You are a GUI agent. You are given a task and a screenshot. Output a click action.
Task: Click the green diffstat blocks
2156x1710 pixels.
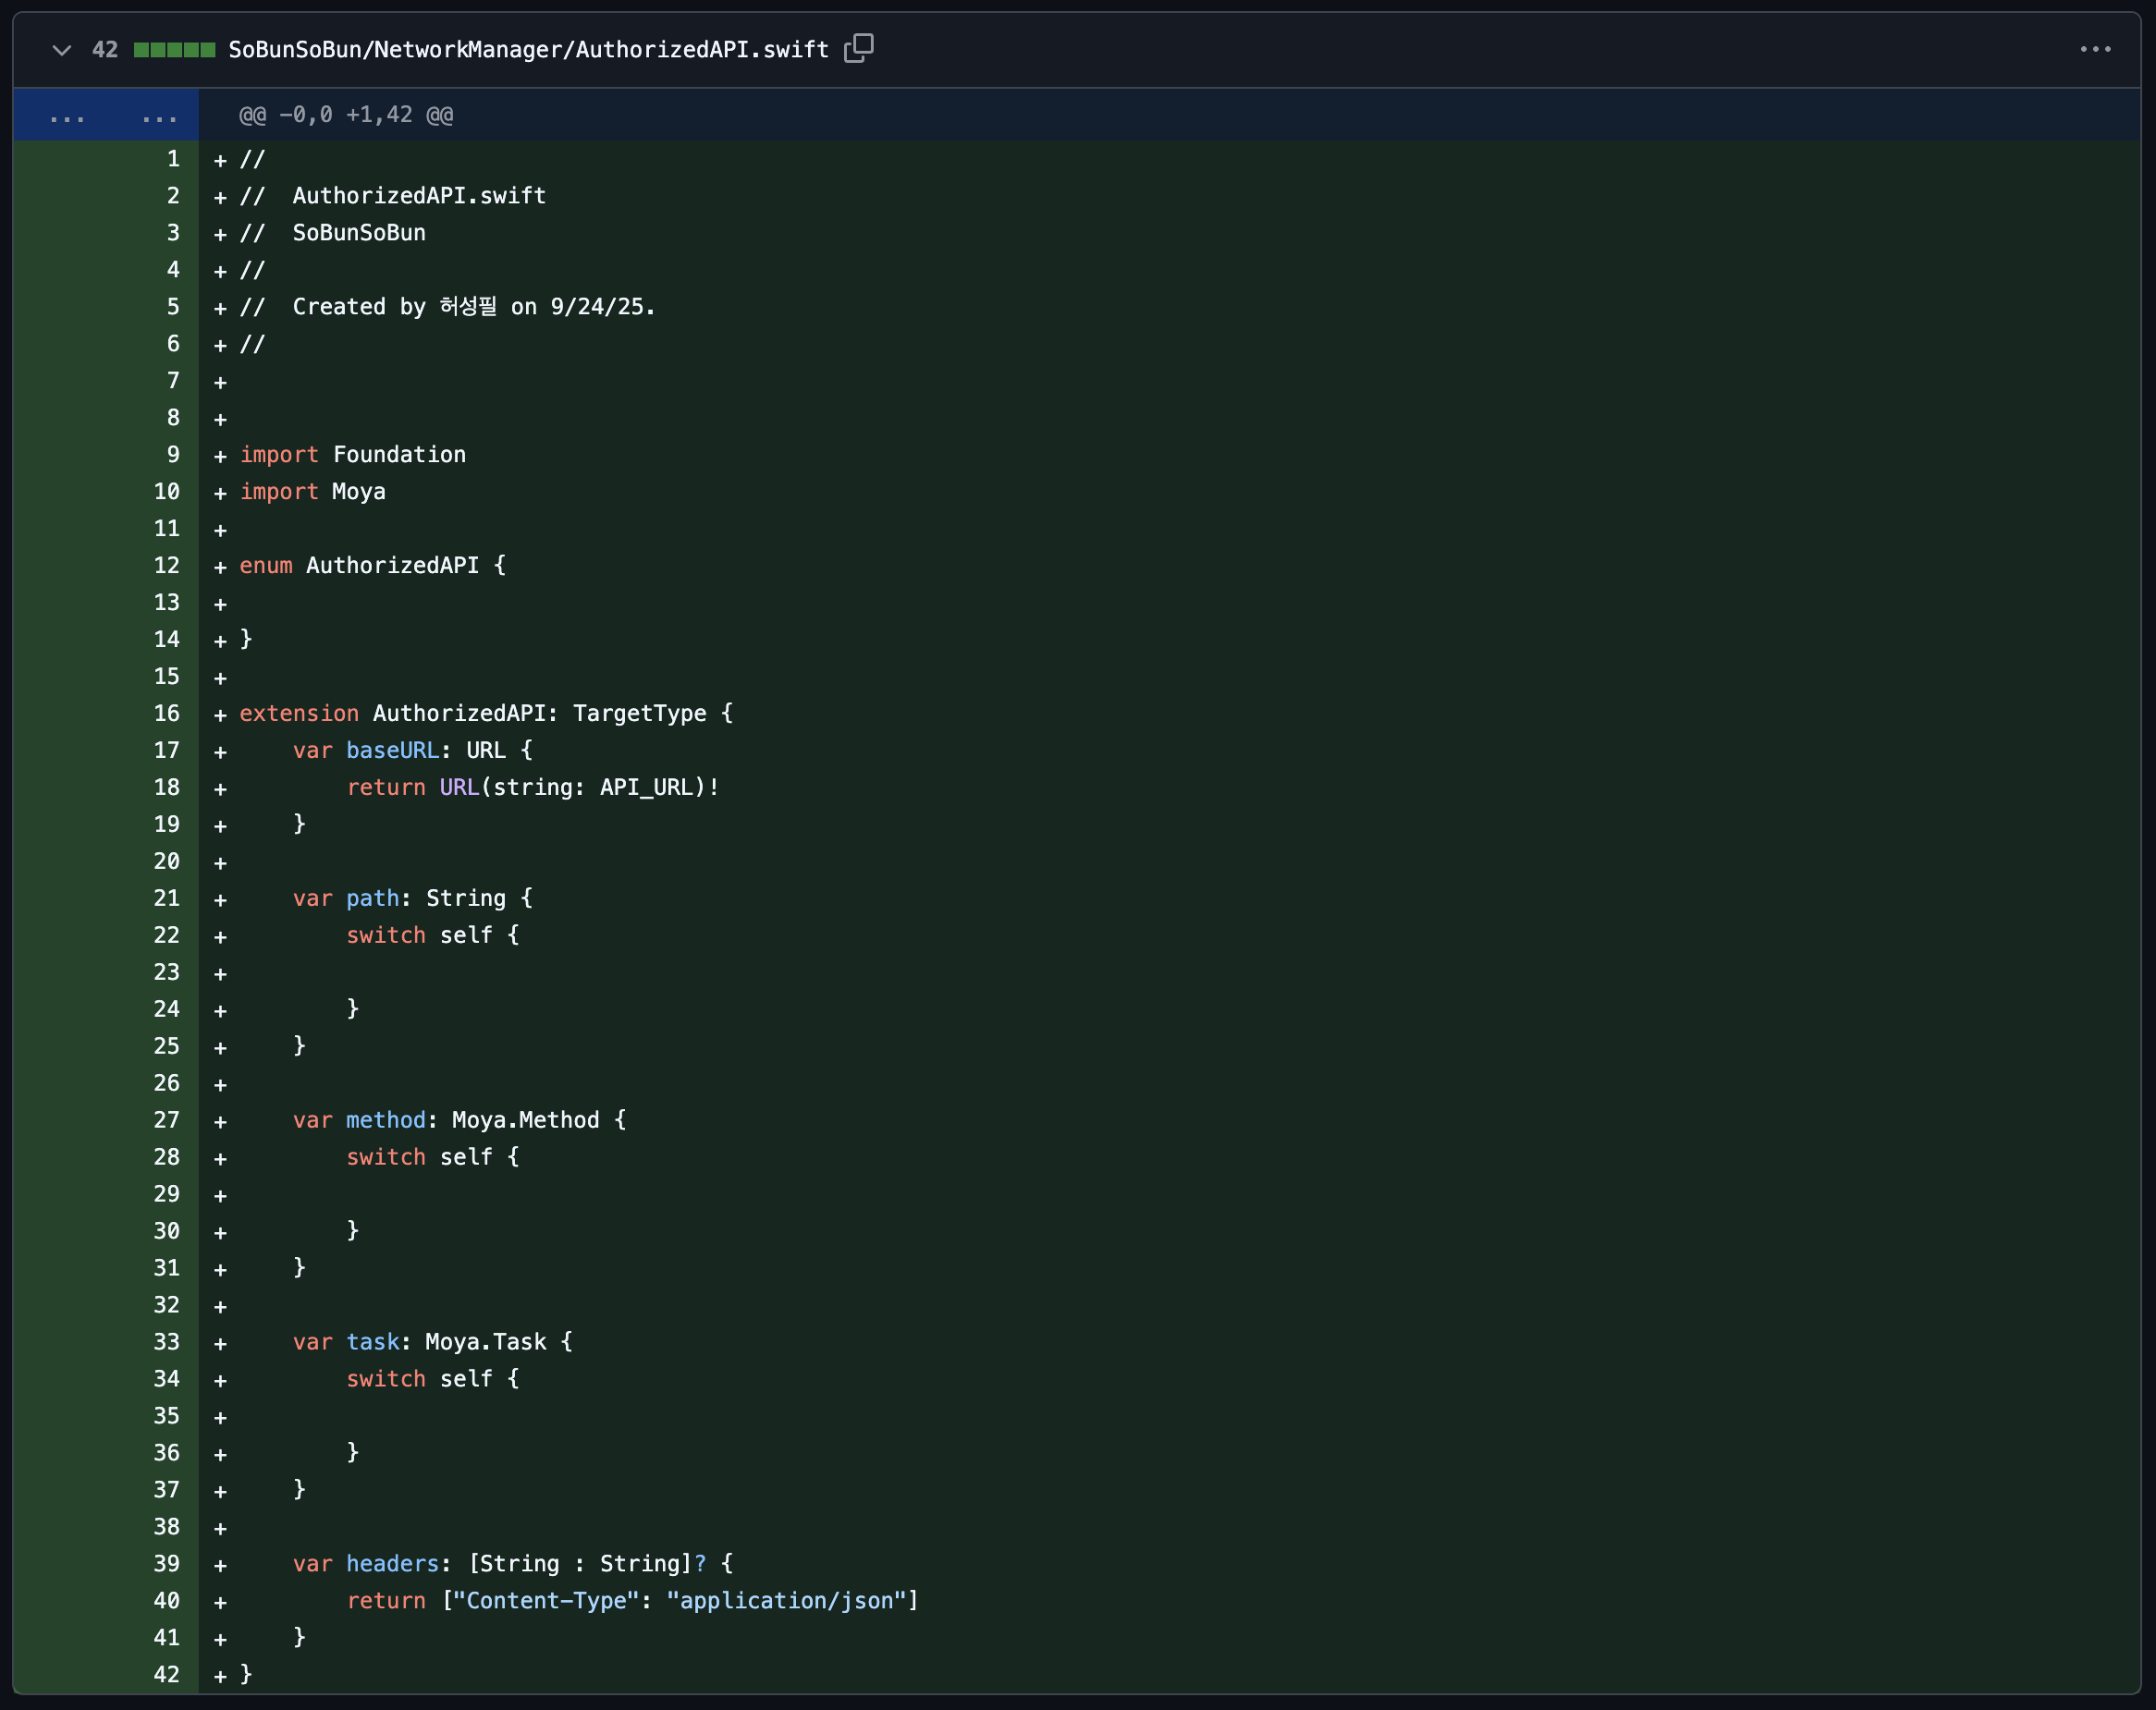[174, 49]
